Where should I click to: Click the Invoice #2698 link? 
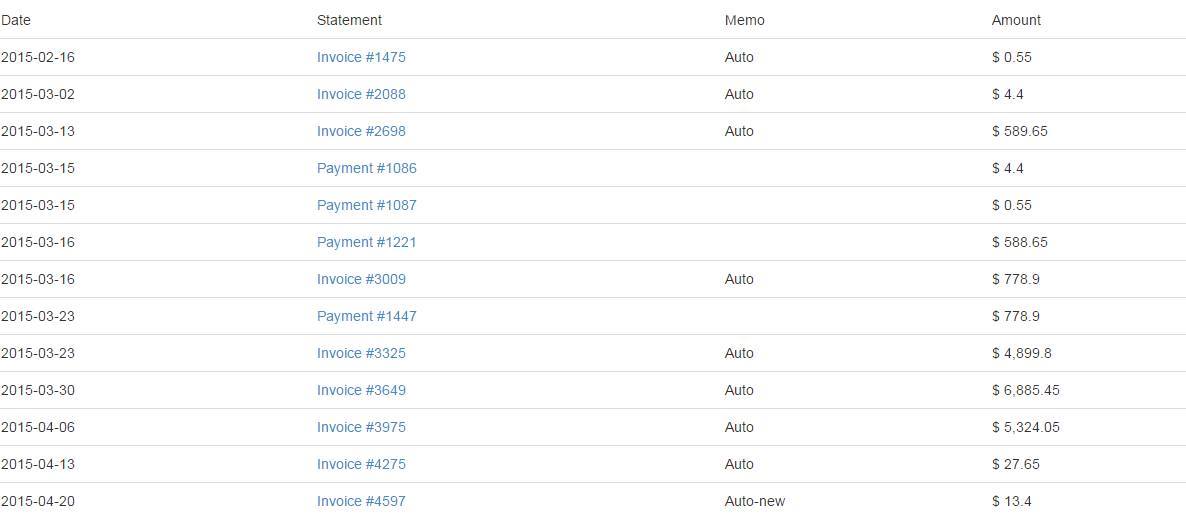coord(361,131)
